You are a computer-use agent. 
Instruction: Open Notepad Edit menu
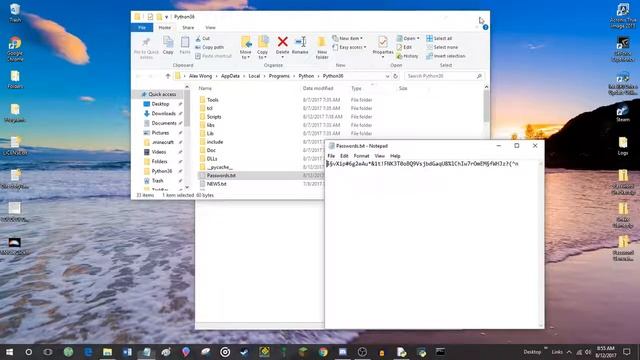click(x=344, y=156)
